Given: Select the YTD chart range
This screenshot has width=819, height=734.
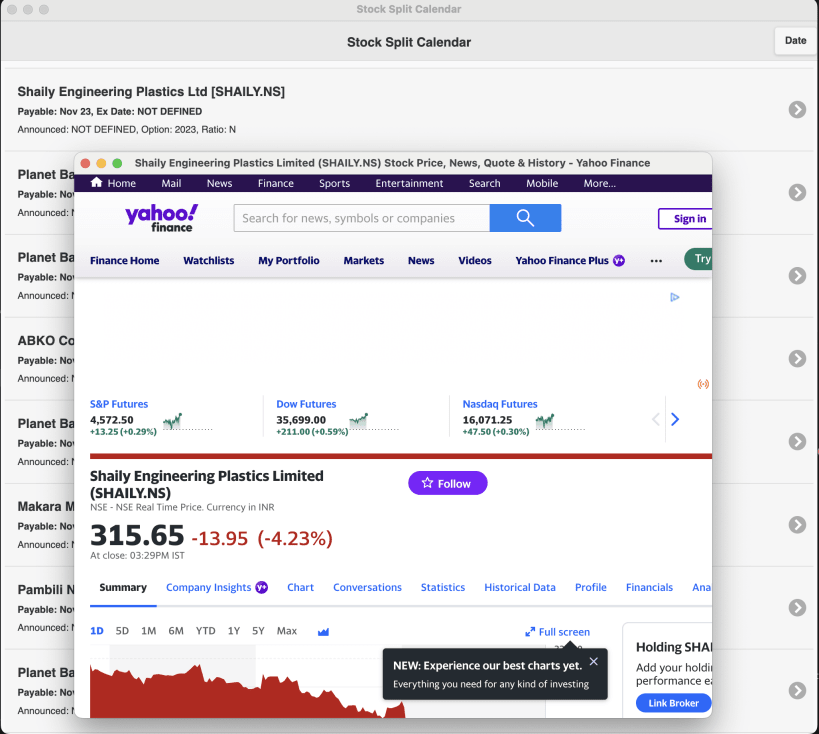Looking at the screenshot, I should [205, 631].
